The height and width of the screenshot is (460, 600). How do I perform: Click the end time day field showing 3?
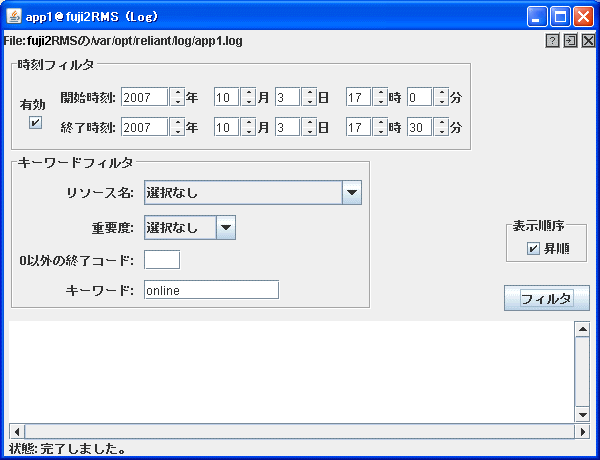coord(287,127)
